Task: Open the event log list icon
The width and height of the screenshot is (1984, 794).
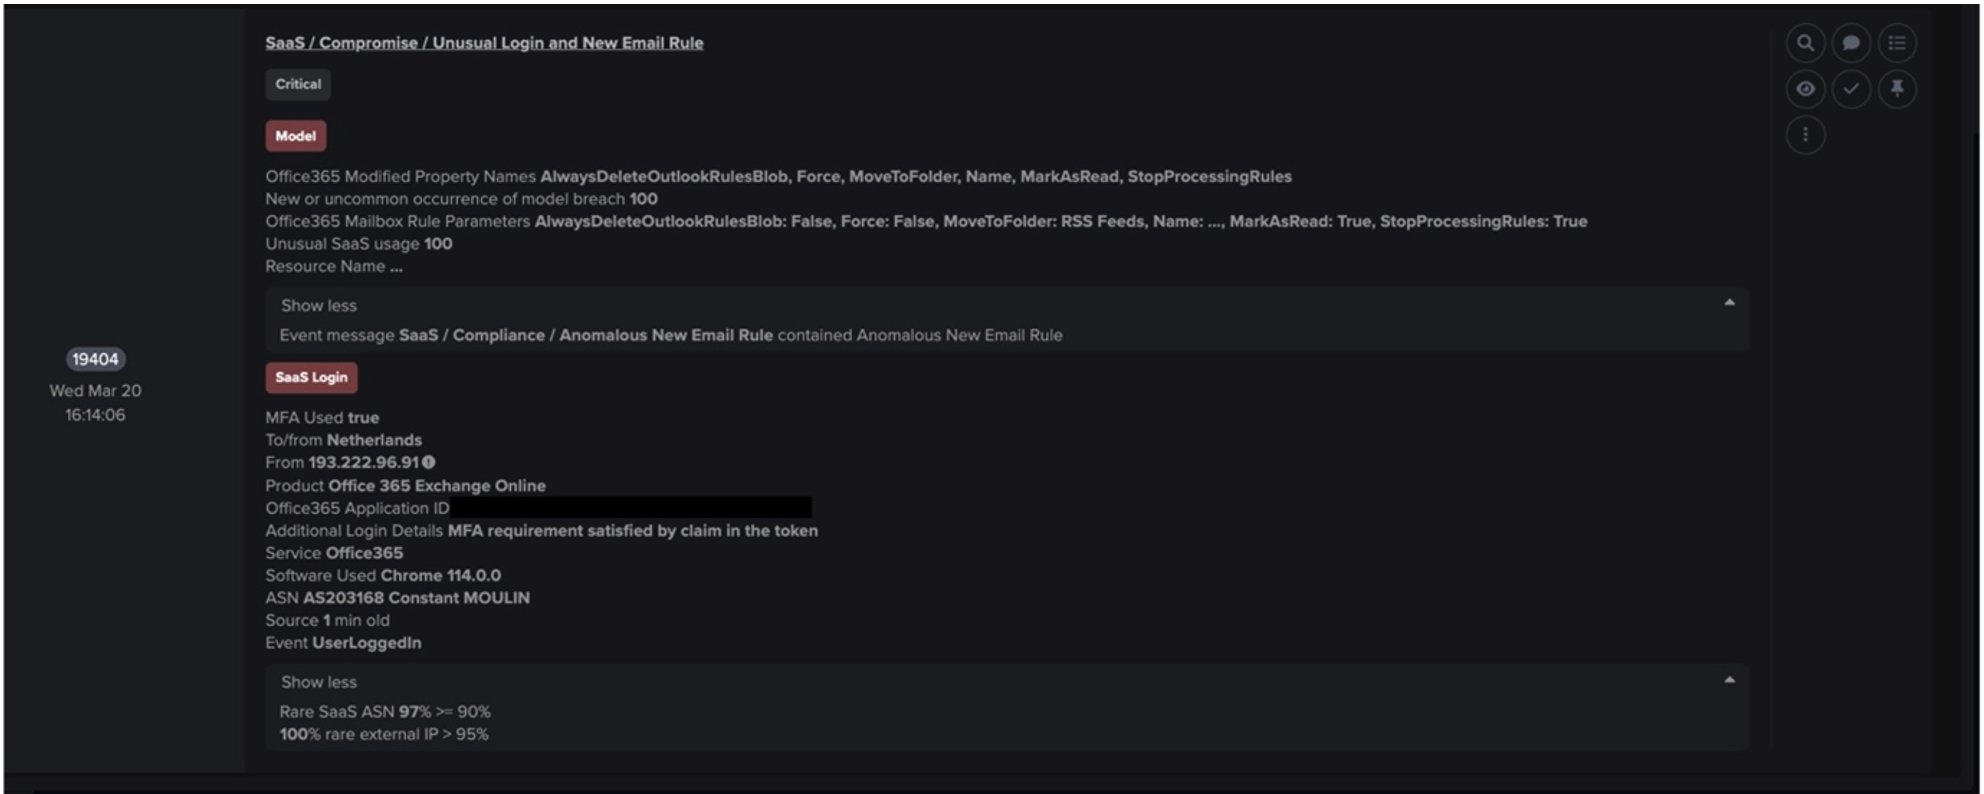Action: click(x=1897, y=43)
